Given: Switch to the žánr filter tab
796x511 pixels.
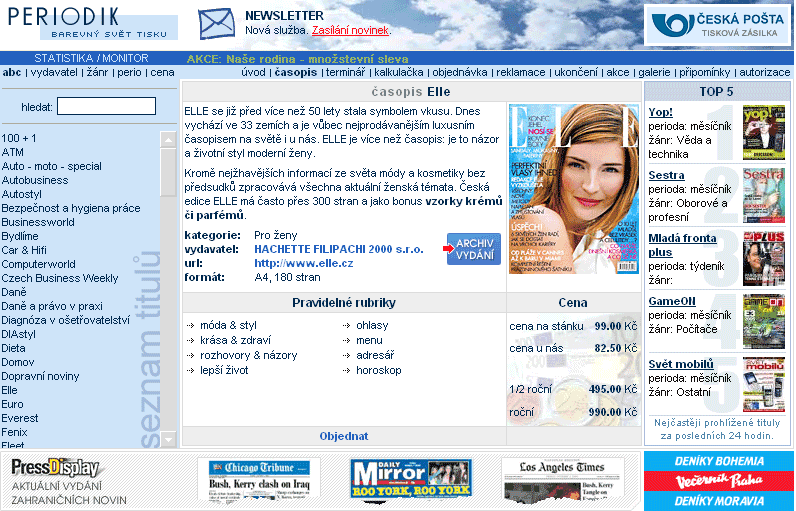Looking at the screenshot, I should pos(95,72).
